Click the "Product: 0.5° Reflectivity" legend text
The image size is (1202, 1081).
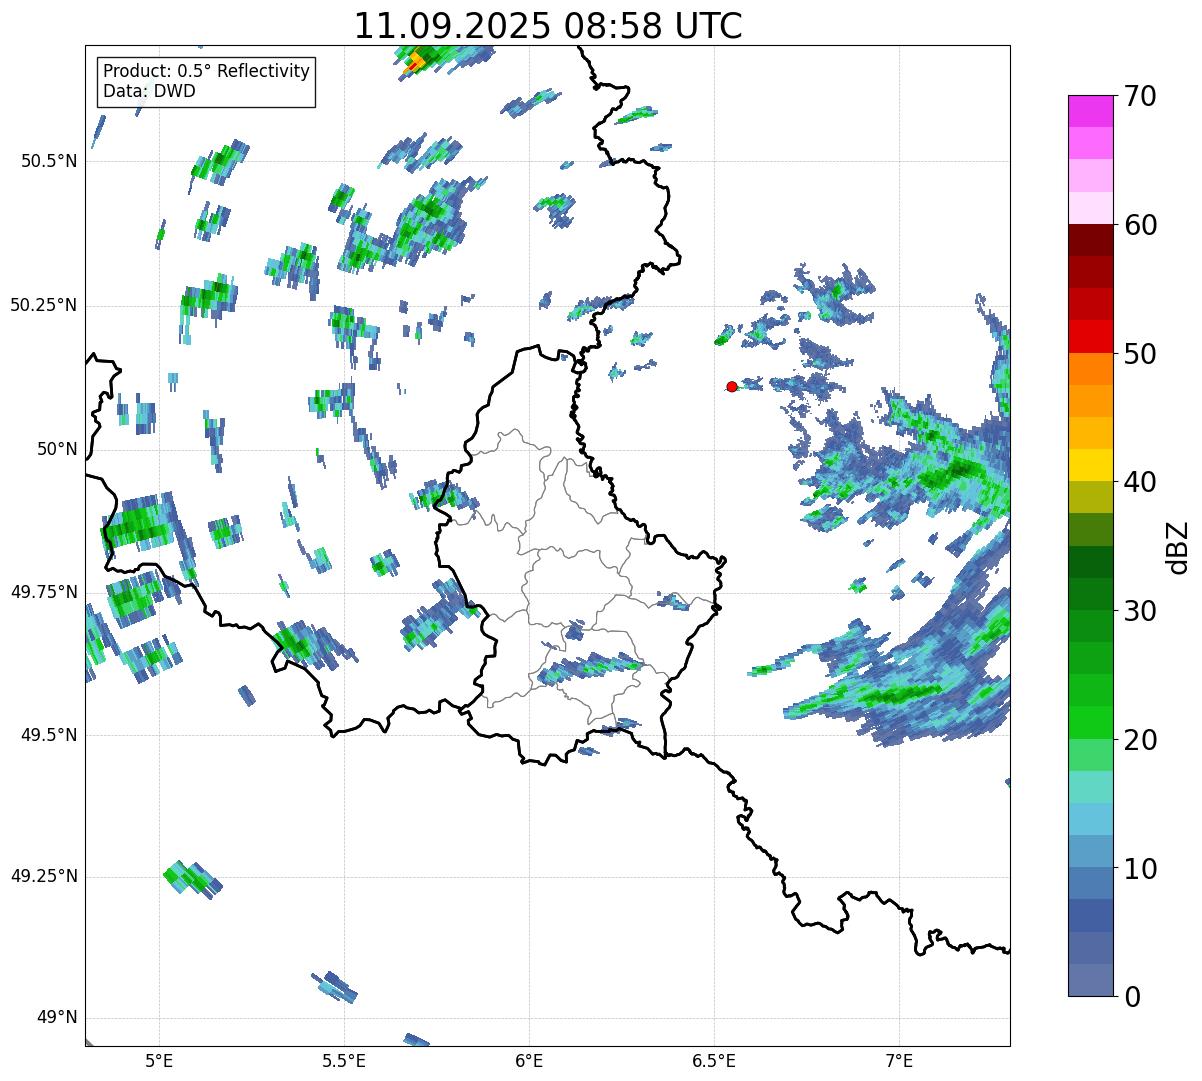click(206, 72)
